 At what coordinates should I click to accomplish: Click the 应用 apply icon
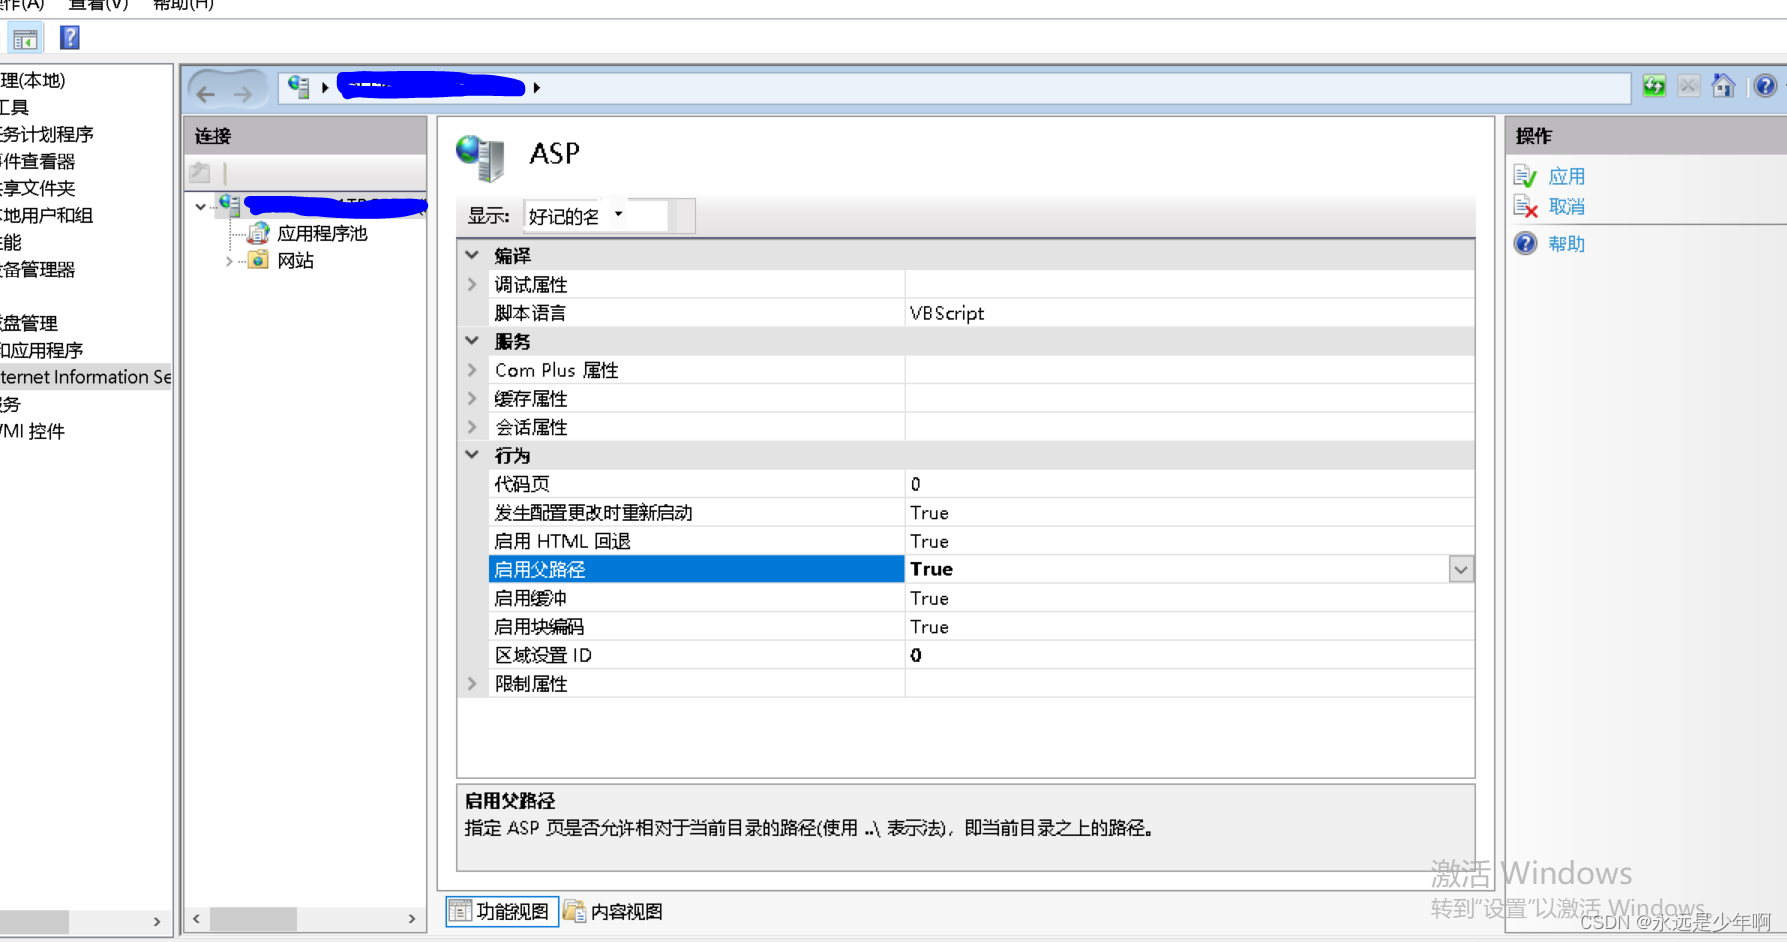coord(1525,177)
